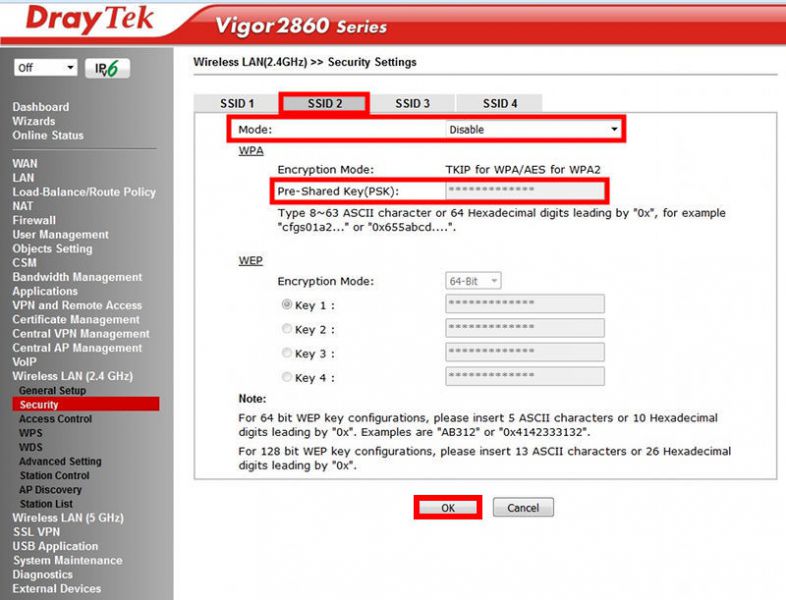Select Key 2 radio button
This screenshot has width=786, height=600.
tap(287, 328)
